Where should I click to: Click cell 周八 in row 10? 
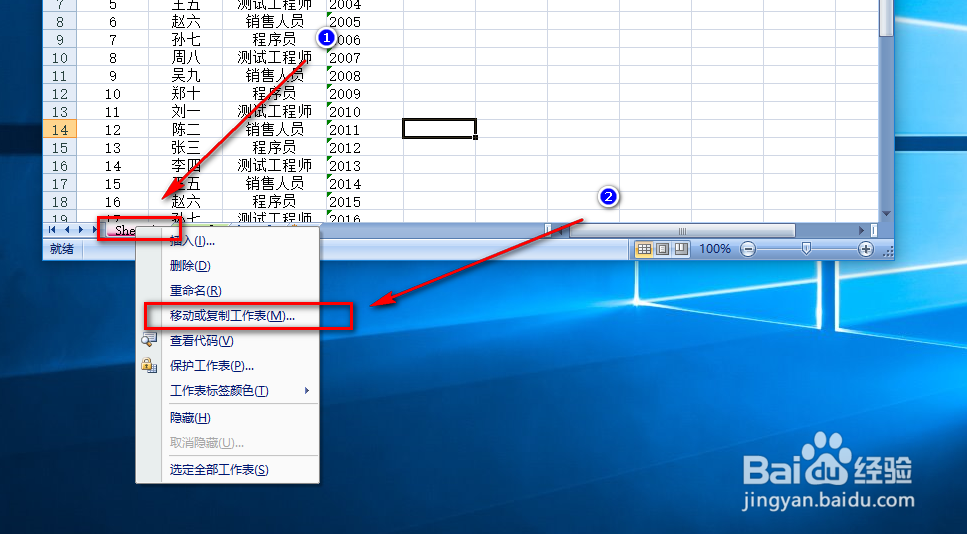coord(186,58)
